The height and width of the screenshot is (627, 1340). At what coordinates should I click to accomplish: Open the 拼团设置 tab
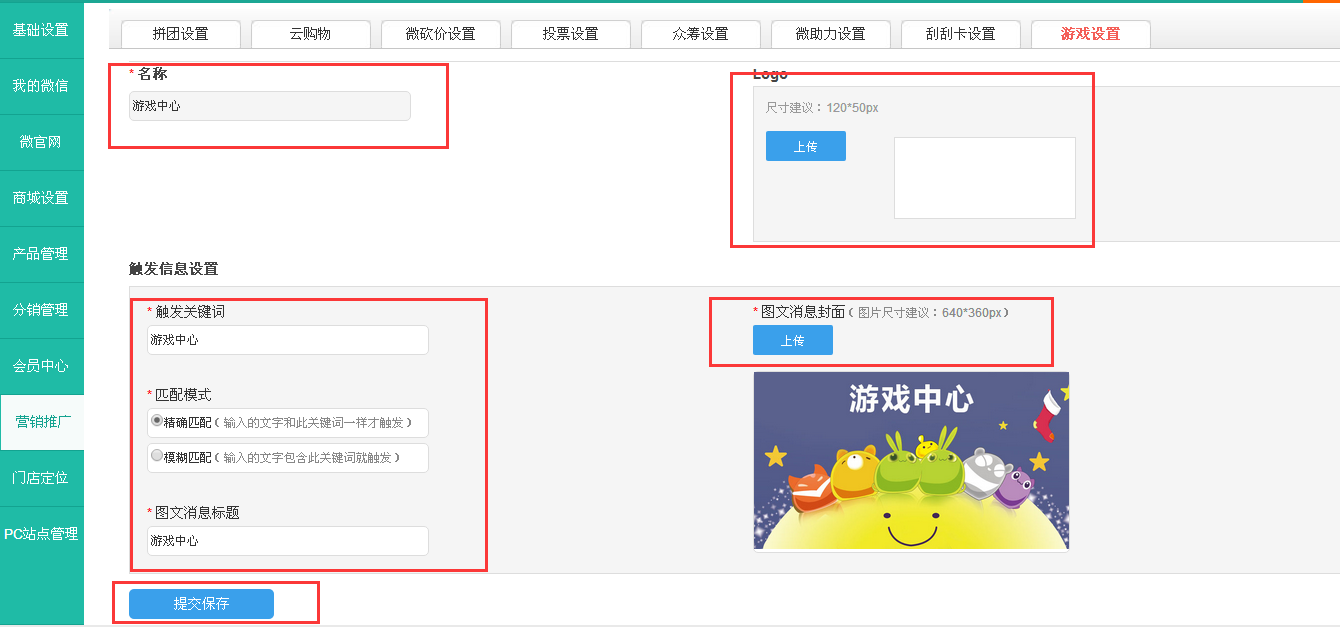(181, 34)
